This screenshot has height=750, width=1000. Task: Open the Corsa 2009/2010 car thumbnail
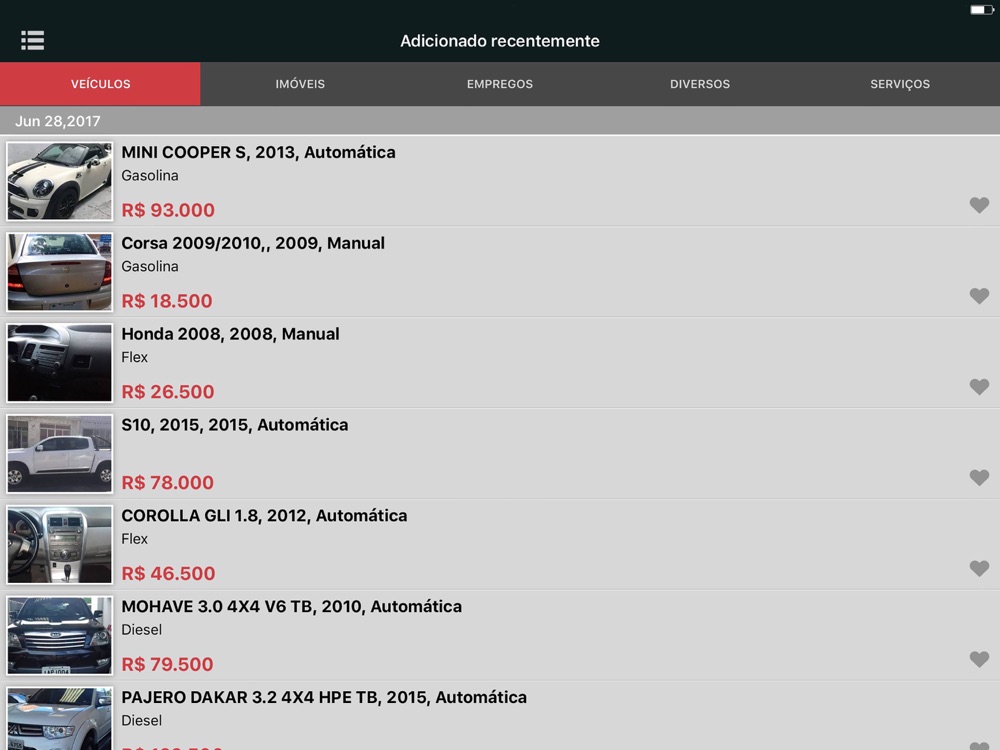[x=59, y=272]
